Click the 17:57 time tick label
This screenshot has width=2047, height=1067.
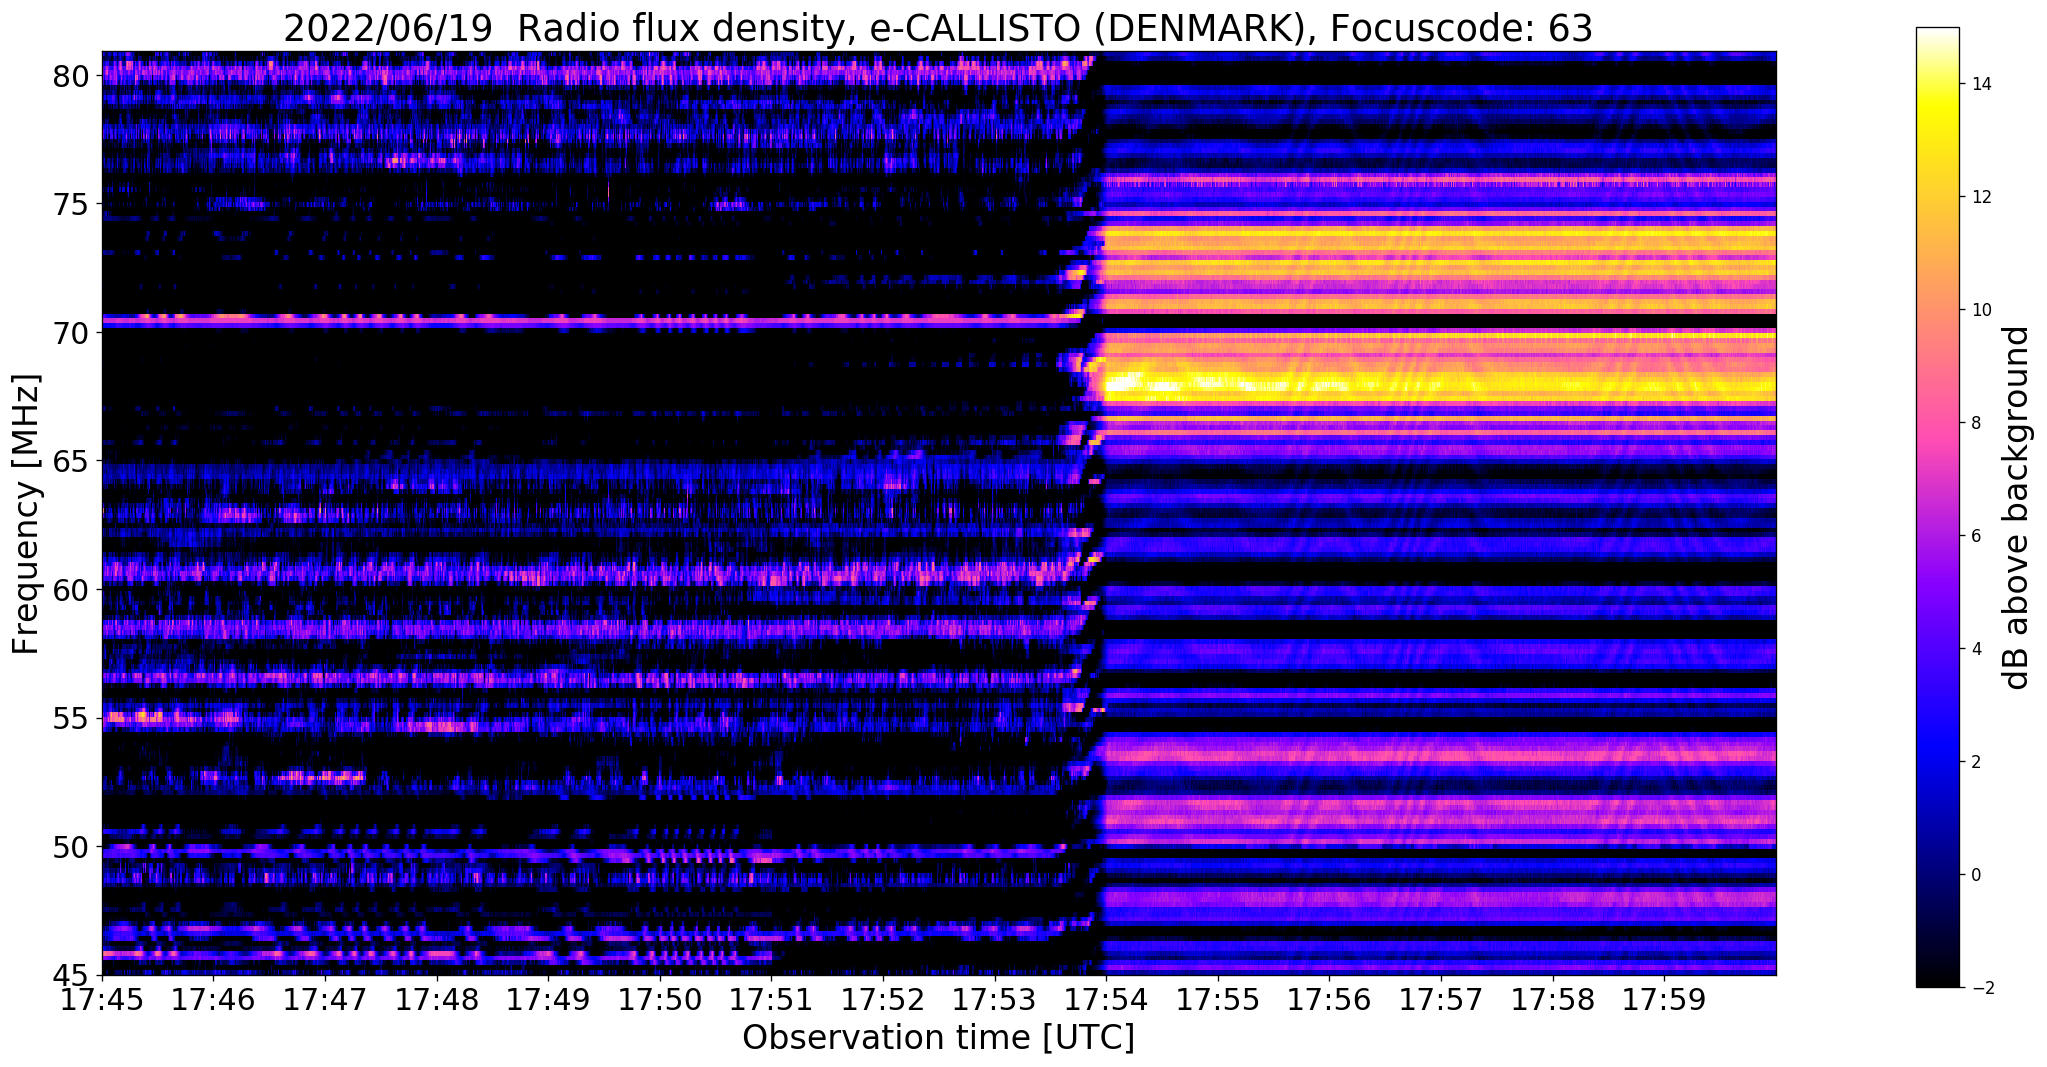click(1441, 1001)
